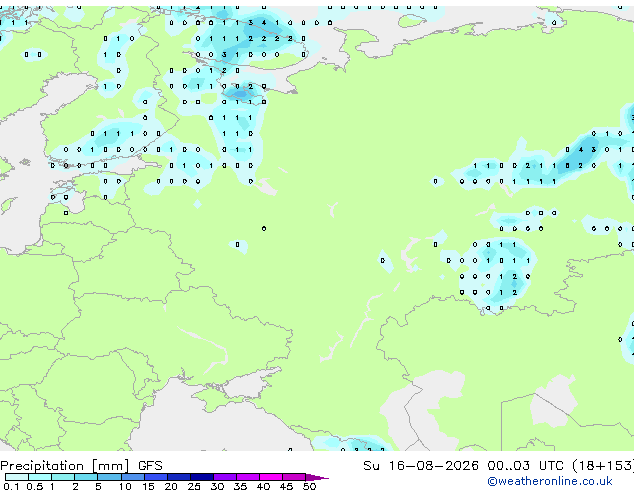The height and width of the screenshot is (490, 634).
Task: Click the "35" legend scale label
Action: [240, 486]
